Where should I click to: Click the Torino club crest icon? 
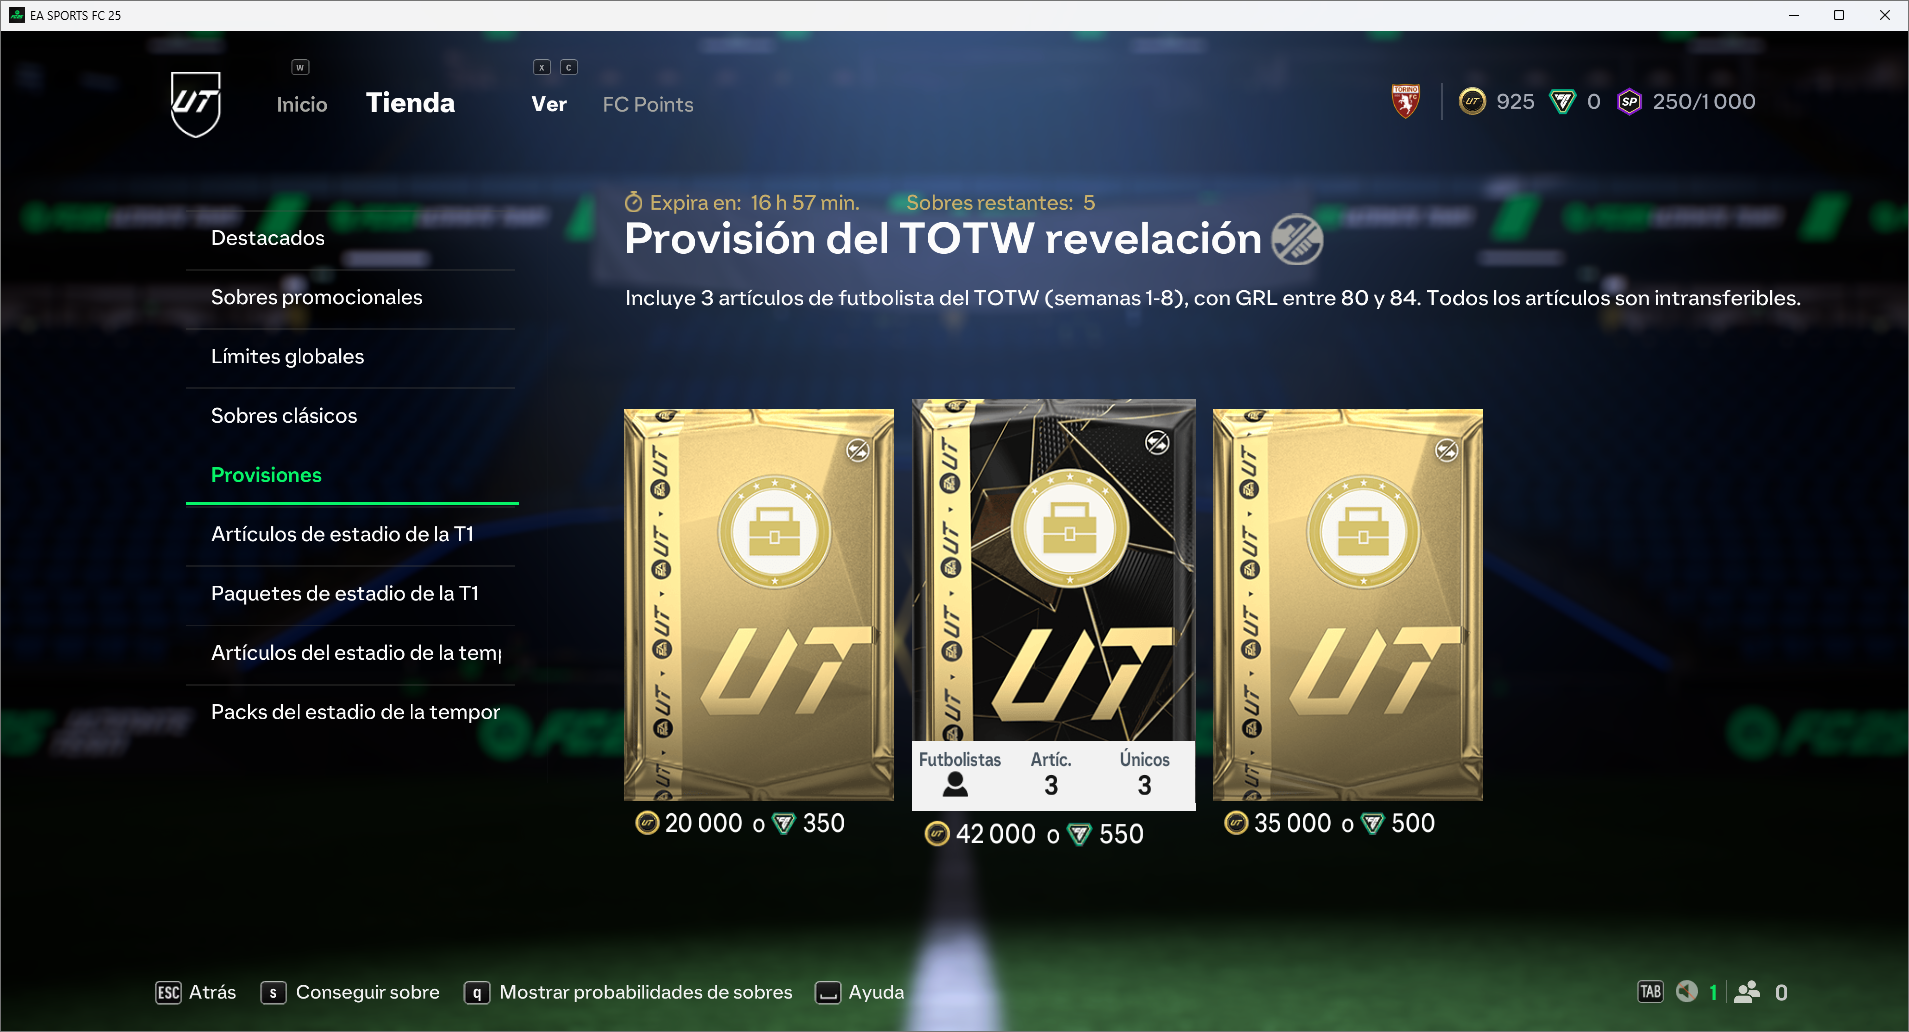pyautogui.click(x=1406, y=101)
